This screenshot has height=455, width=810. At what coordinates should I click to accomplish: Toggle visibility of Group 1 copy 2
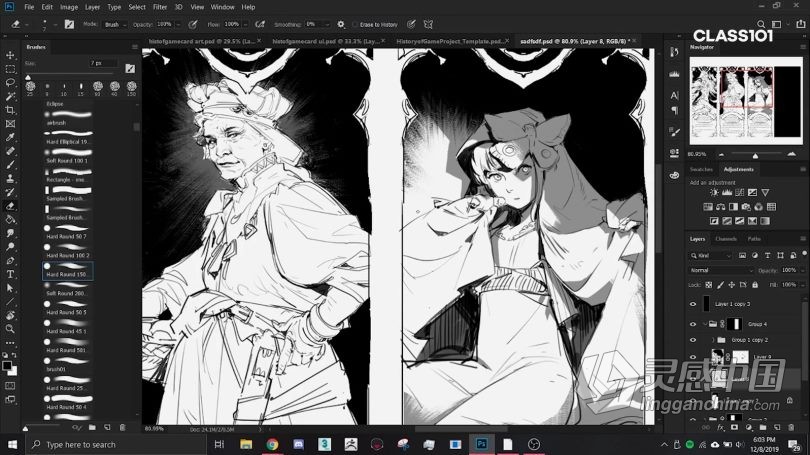[693, 340]
